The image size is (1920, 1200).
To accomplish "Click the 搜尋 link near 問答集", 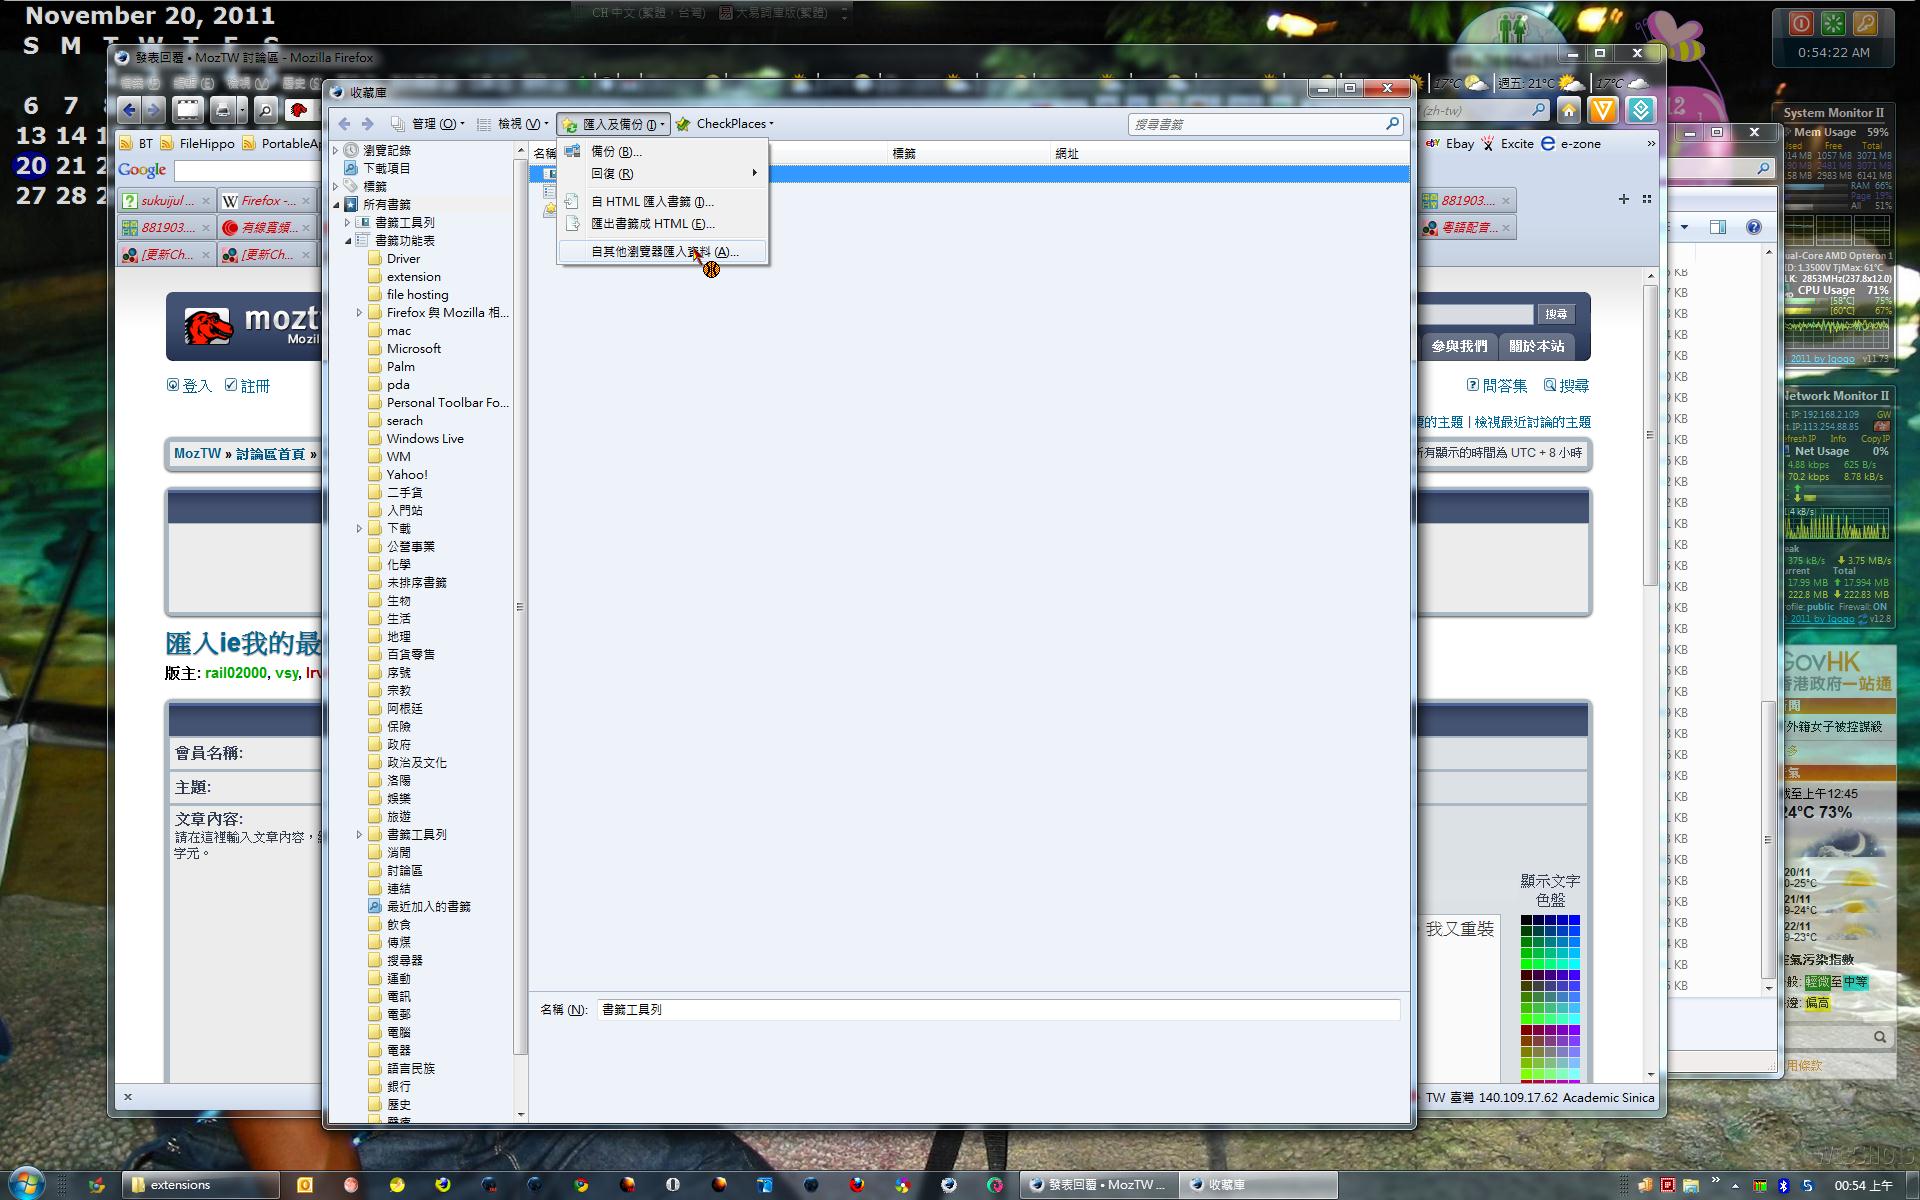I will 1574,386.
